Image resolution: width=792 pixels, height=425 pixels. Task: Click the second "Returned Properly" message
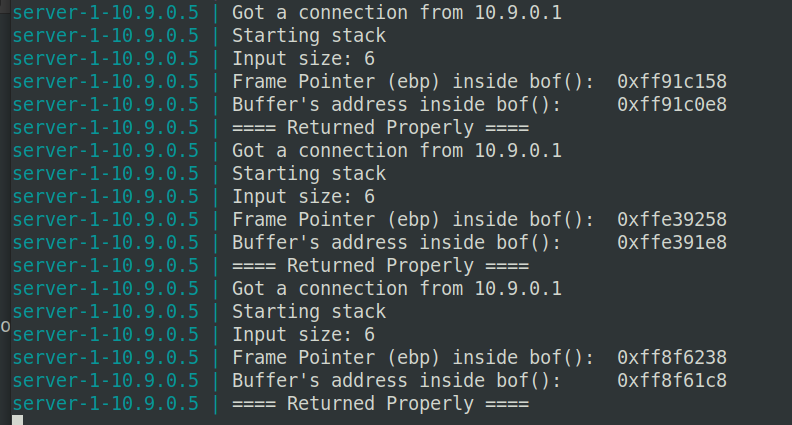point(380,266)
